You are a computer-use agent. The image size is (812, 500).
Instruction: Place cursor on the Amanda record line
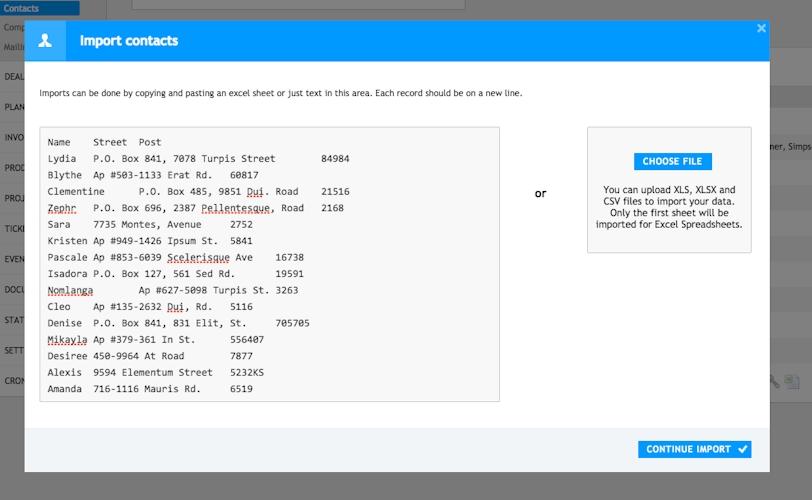(150, 389)
